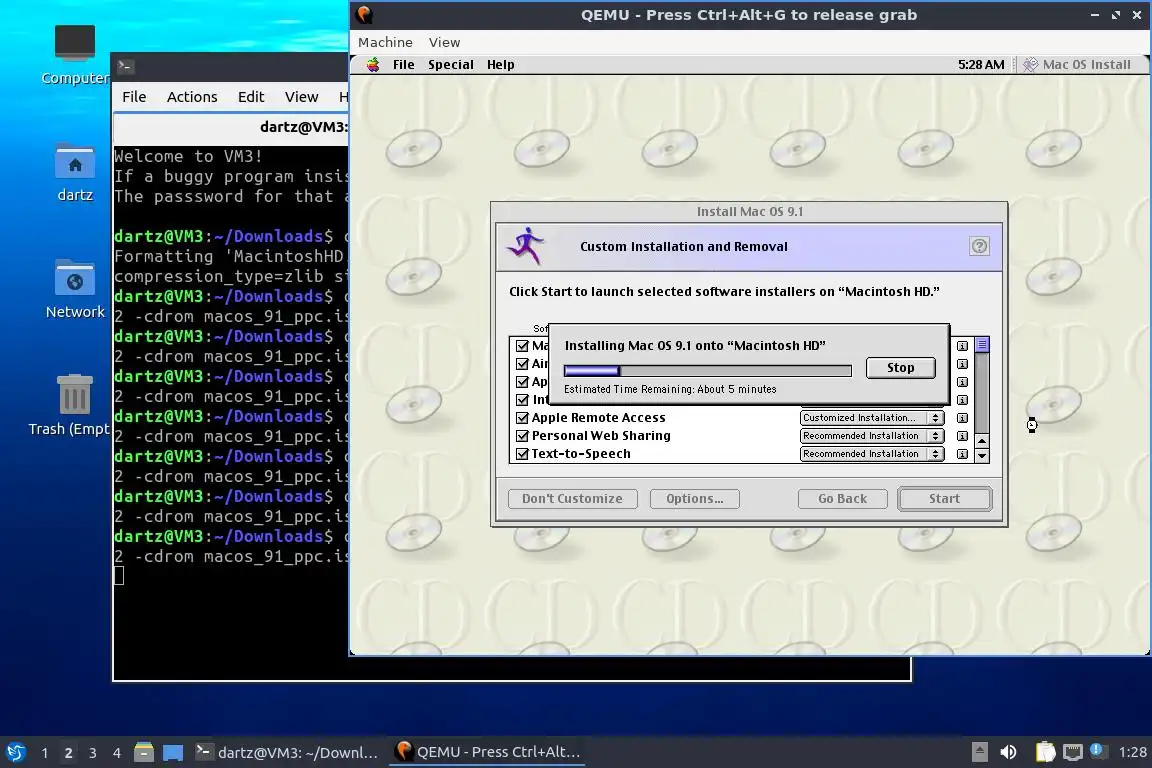Open Mac OS Help menu

point(500,65)
